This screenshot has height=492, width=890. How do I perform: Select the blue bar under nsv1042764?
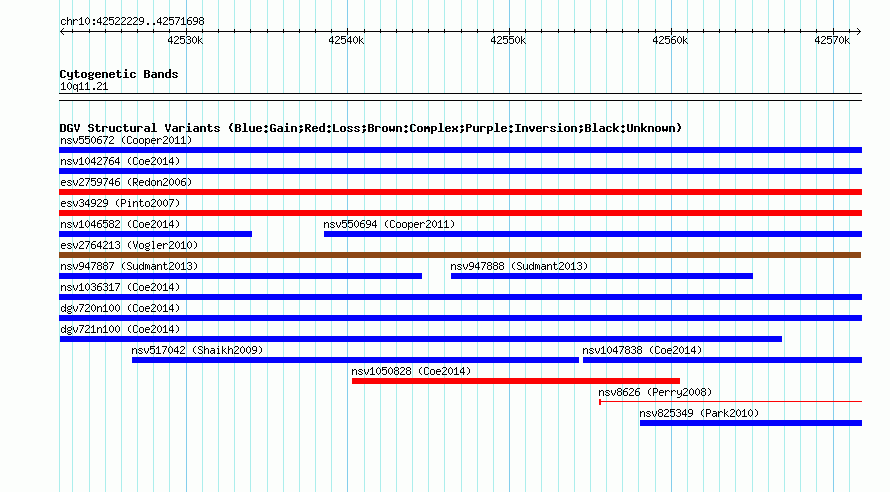460,171
